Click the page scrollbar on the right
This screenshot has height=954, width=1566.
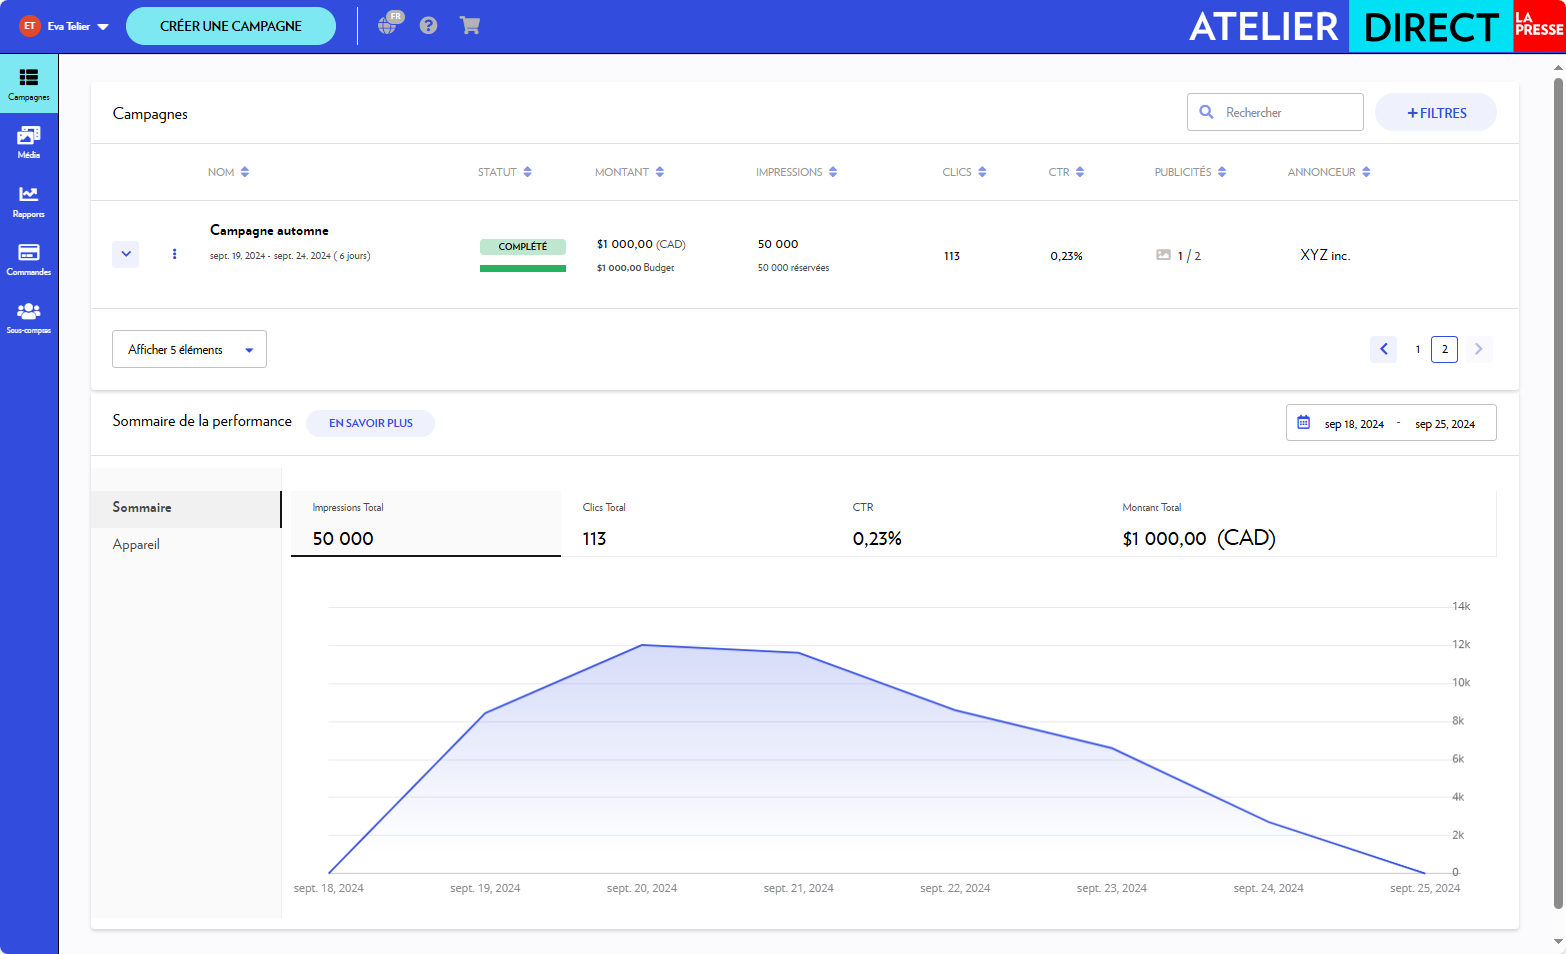(x=1557, y=400)
